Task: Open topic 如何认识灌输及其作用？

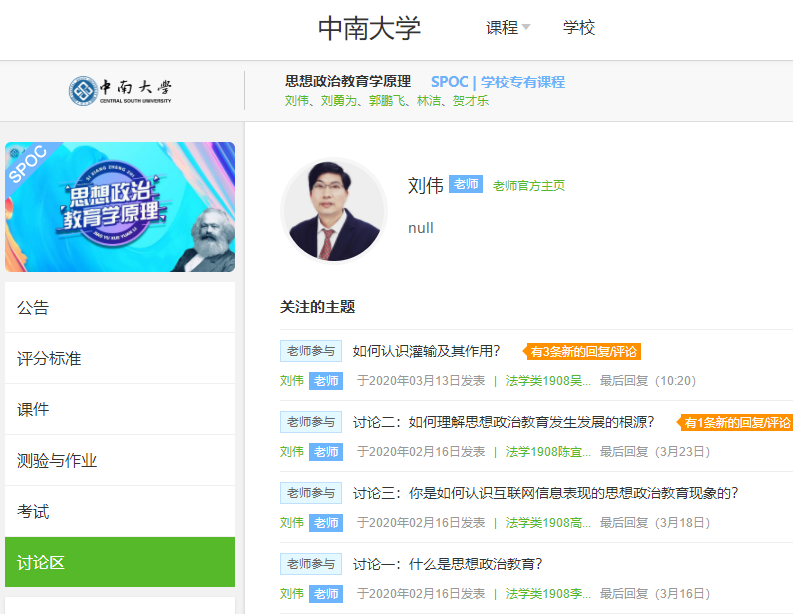Action: (427, 351)
